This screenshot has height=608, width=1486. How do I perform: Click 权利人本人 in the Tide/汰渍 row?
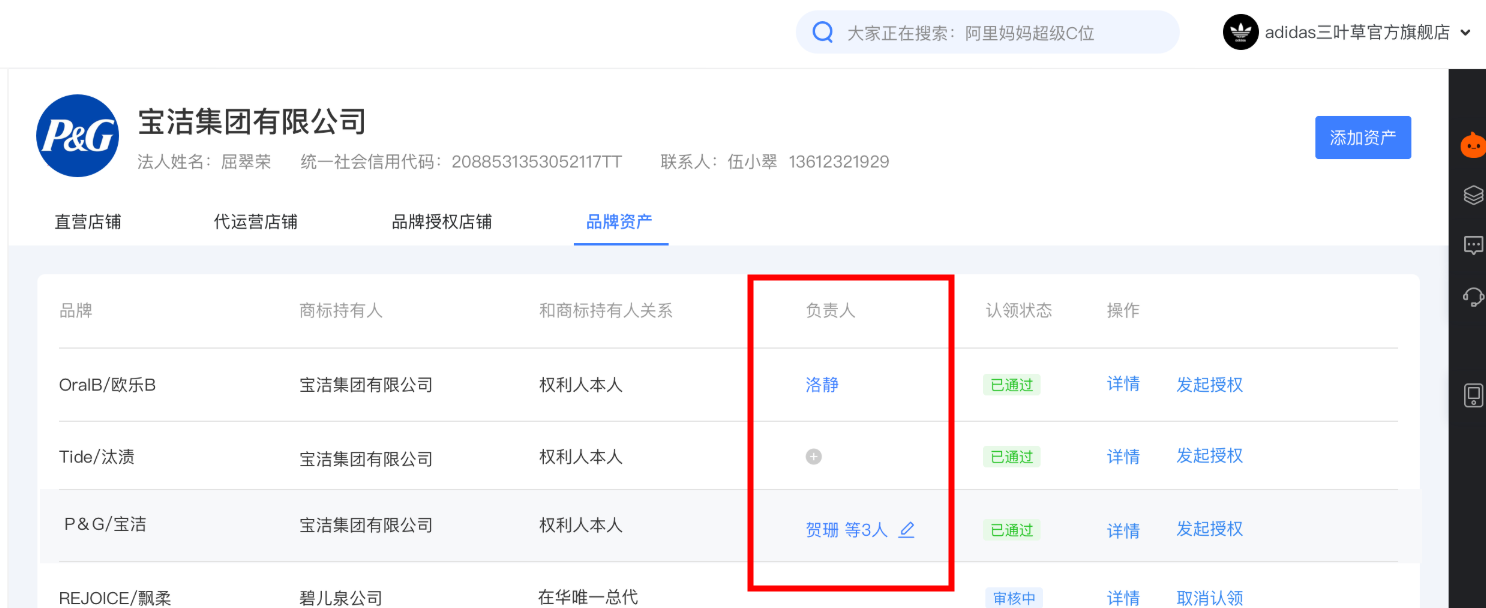[x=581, y=457]
